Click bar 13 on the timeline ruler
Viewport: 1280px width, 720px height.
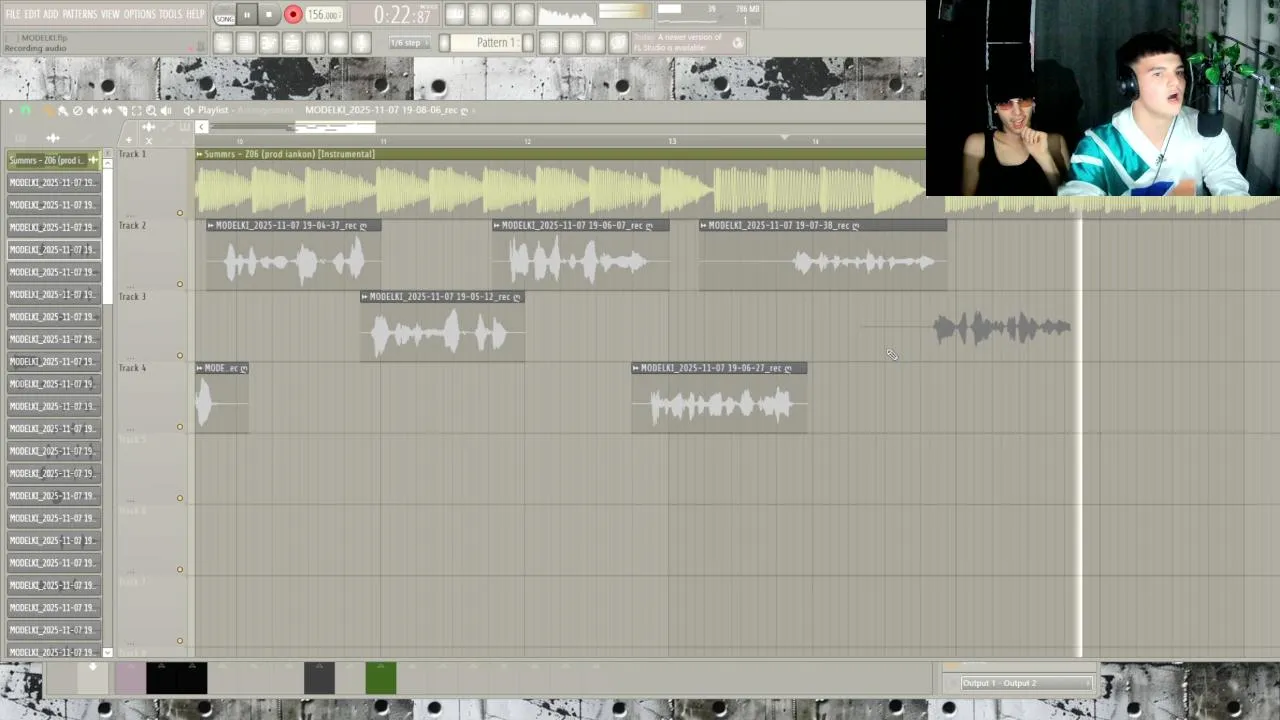[x=672, y=141]
